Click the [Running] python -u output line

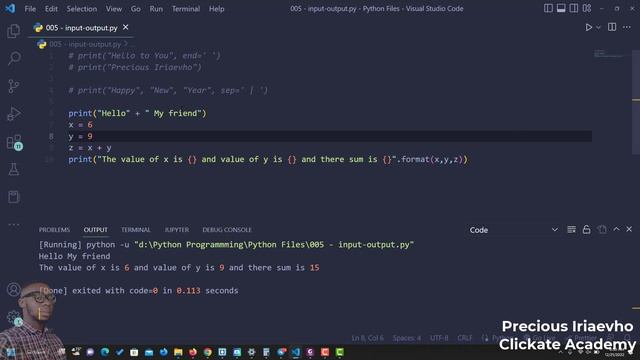[226, 244]
